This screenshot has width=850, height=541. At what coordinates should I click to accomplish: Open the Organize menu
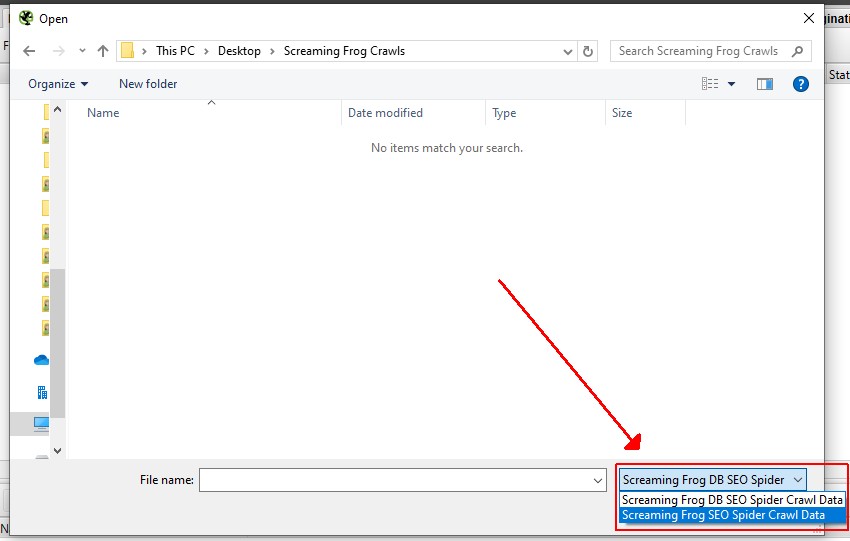coord(57,84)
